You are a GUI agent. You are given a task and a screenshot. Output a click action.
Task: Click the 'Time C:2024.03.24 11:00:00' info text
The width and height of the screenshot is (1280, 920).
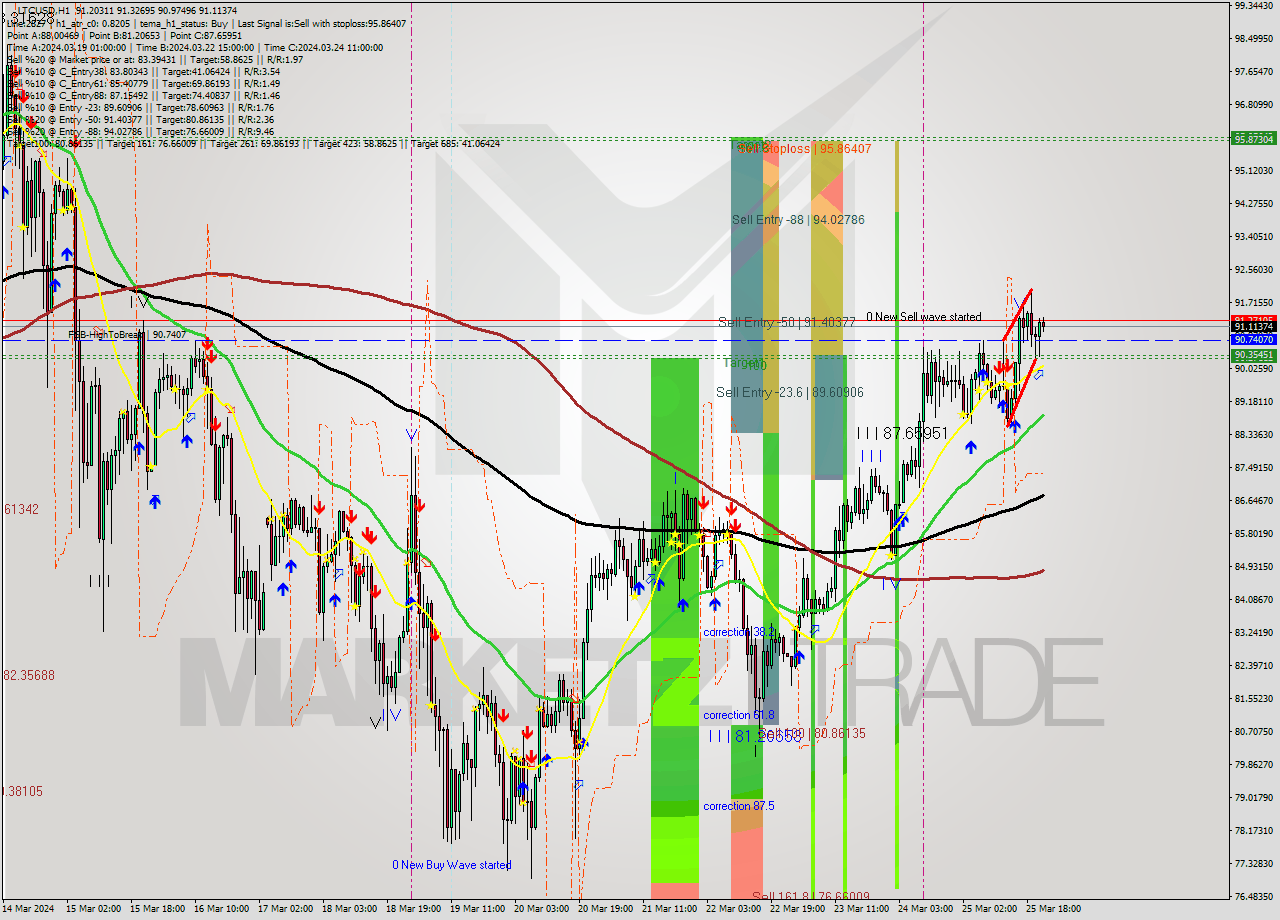[324, 47]
